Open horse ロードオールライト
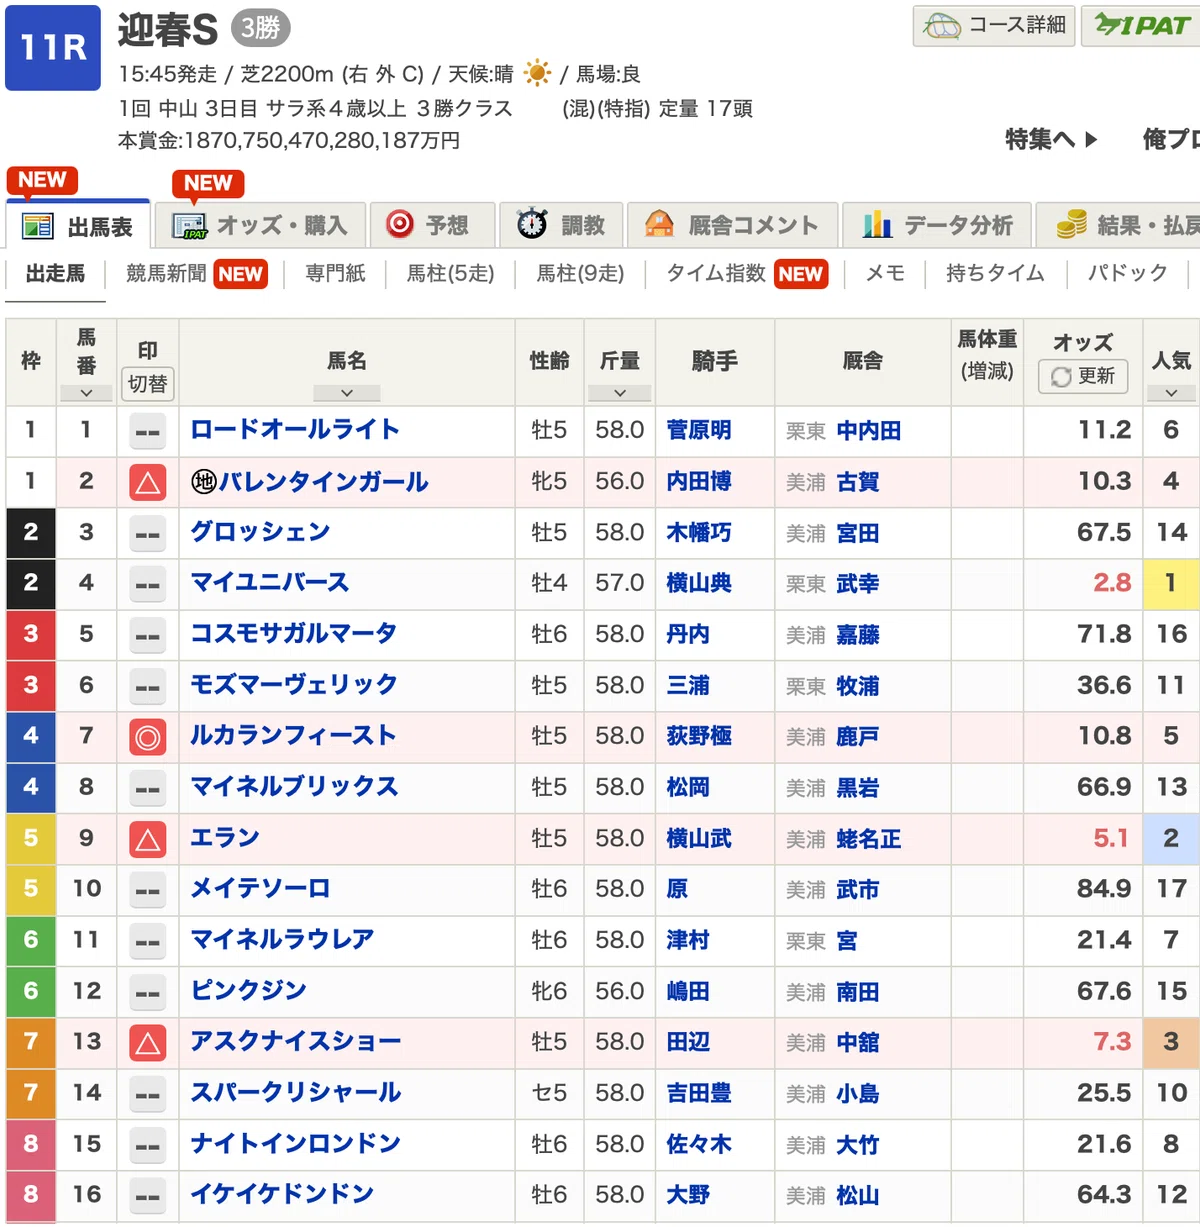The height and width of the screenshot is (1227, 1200). tap(295, 430)
